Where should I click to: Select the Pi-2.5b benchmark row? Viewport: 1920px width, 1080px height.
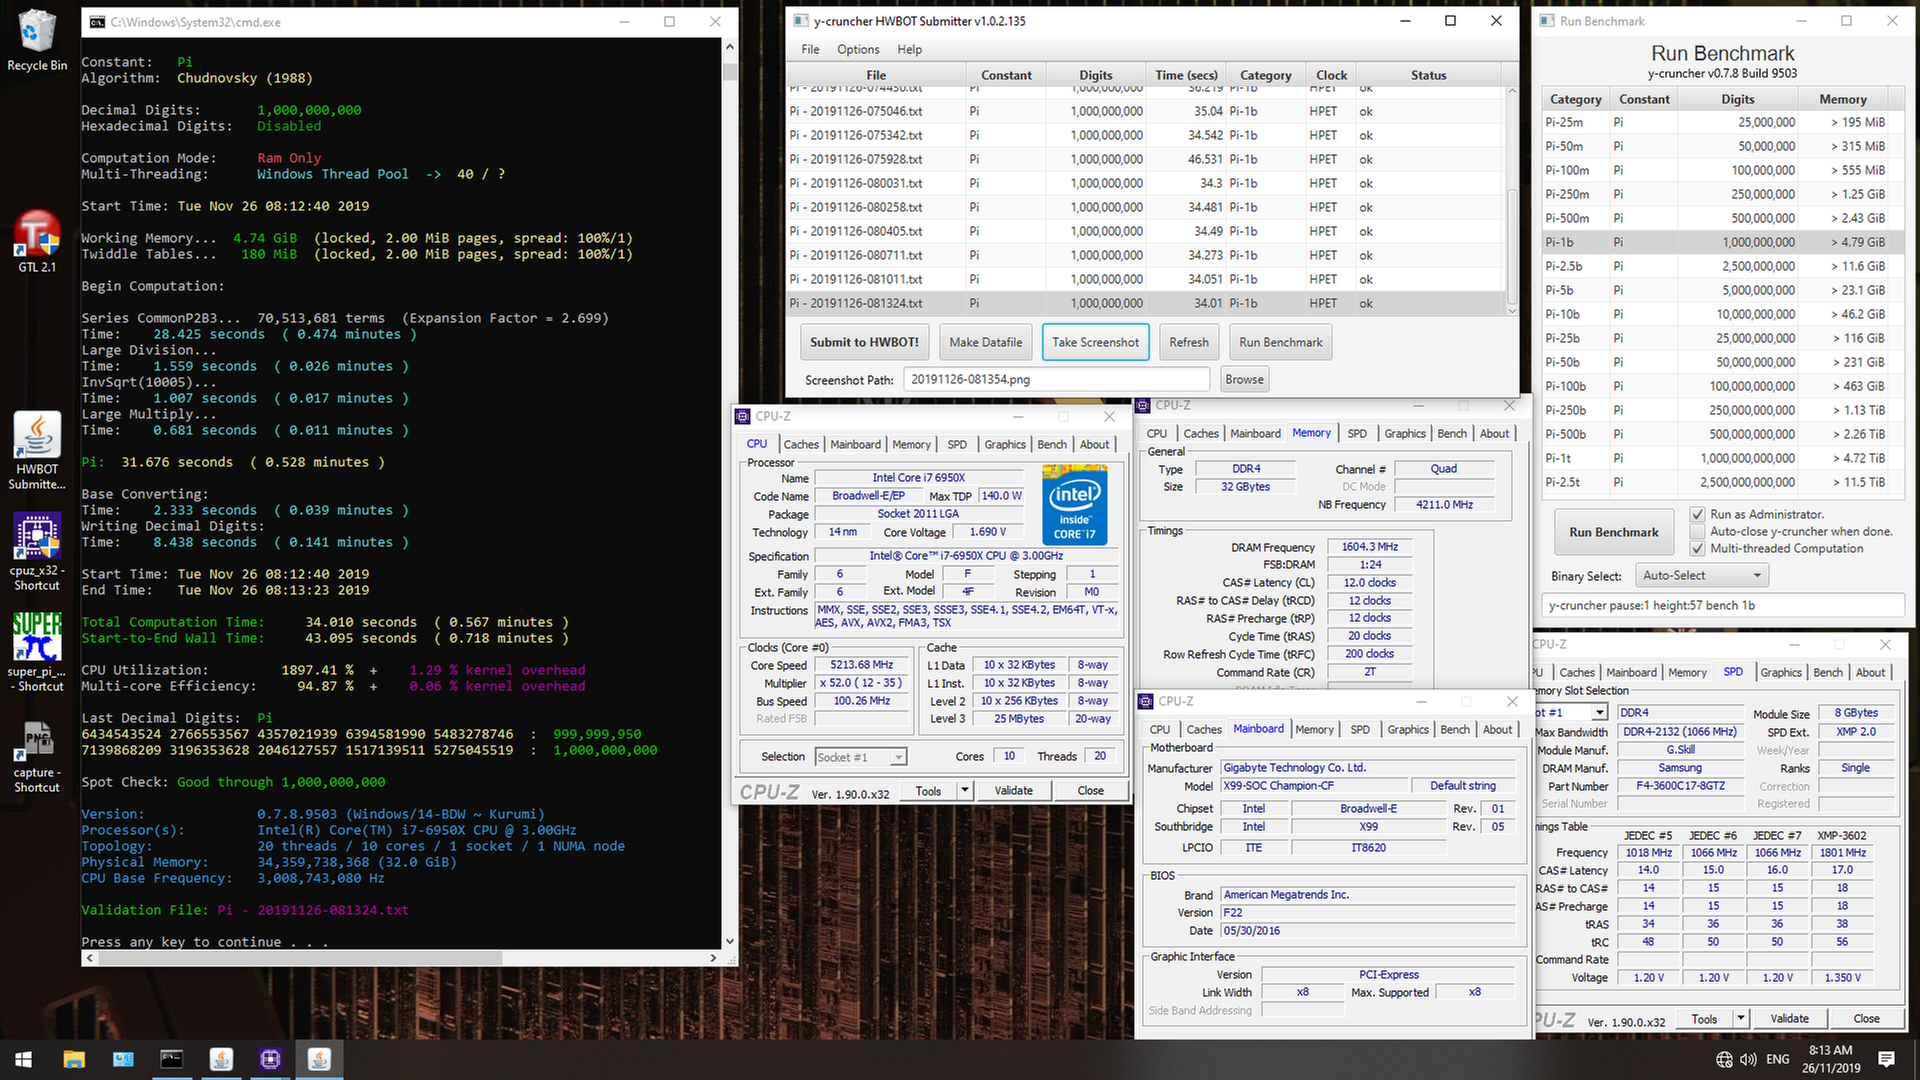pyautogui.click(x=1722, y=266)
